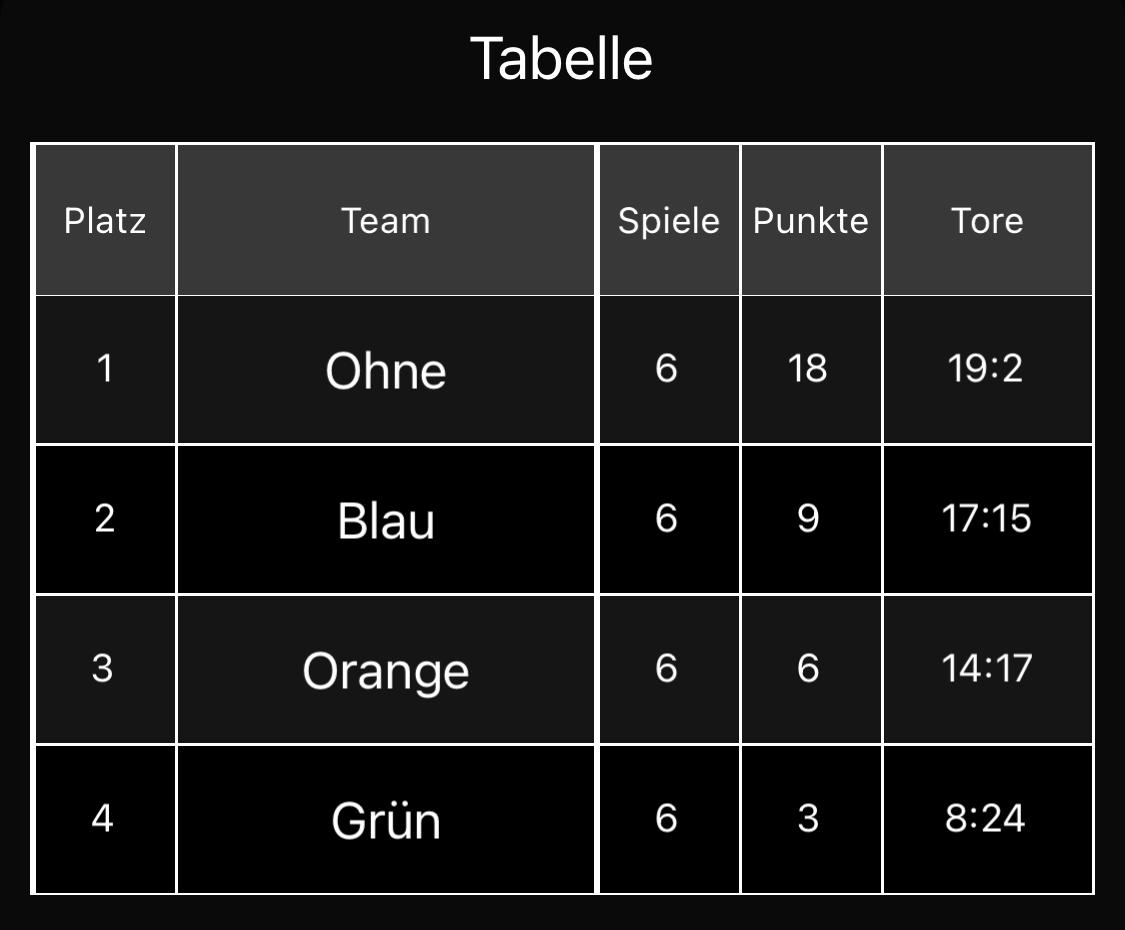The image size is (1125, 930).
Task: Select team Blau in the table
Action: coord(386,520)
